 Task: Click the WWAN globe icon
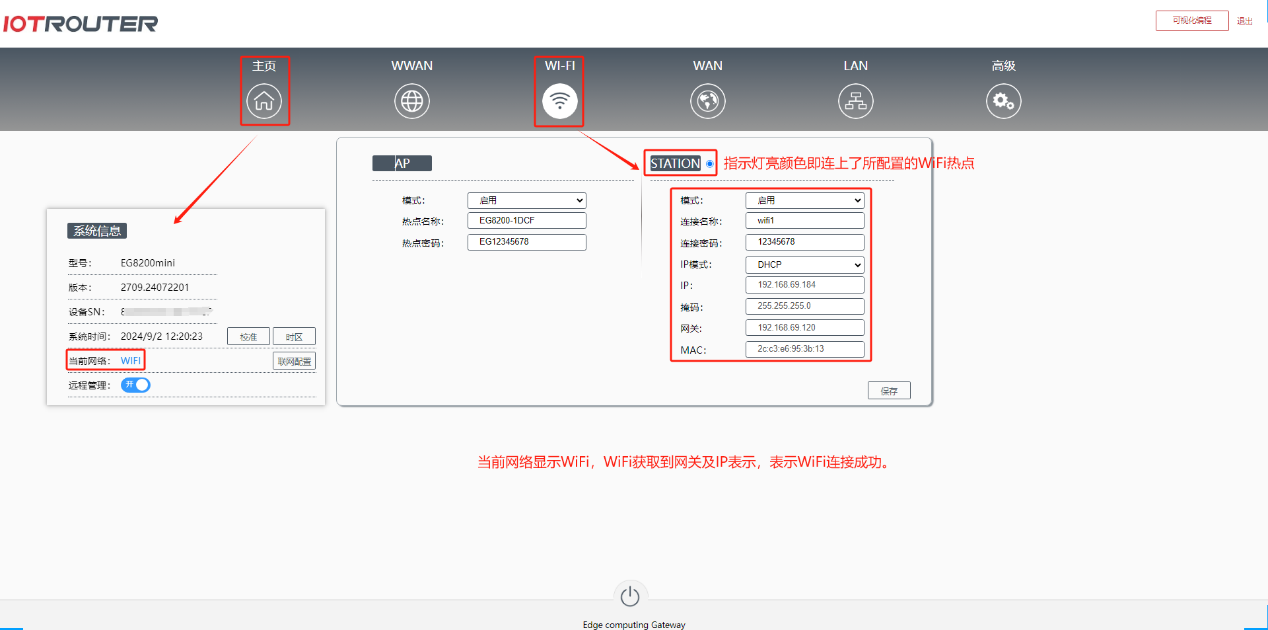pos(411,100)
